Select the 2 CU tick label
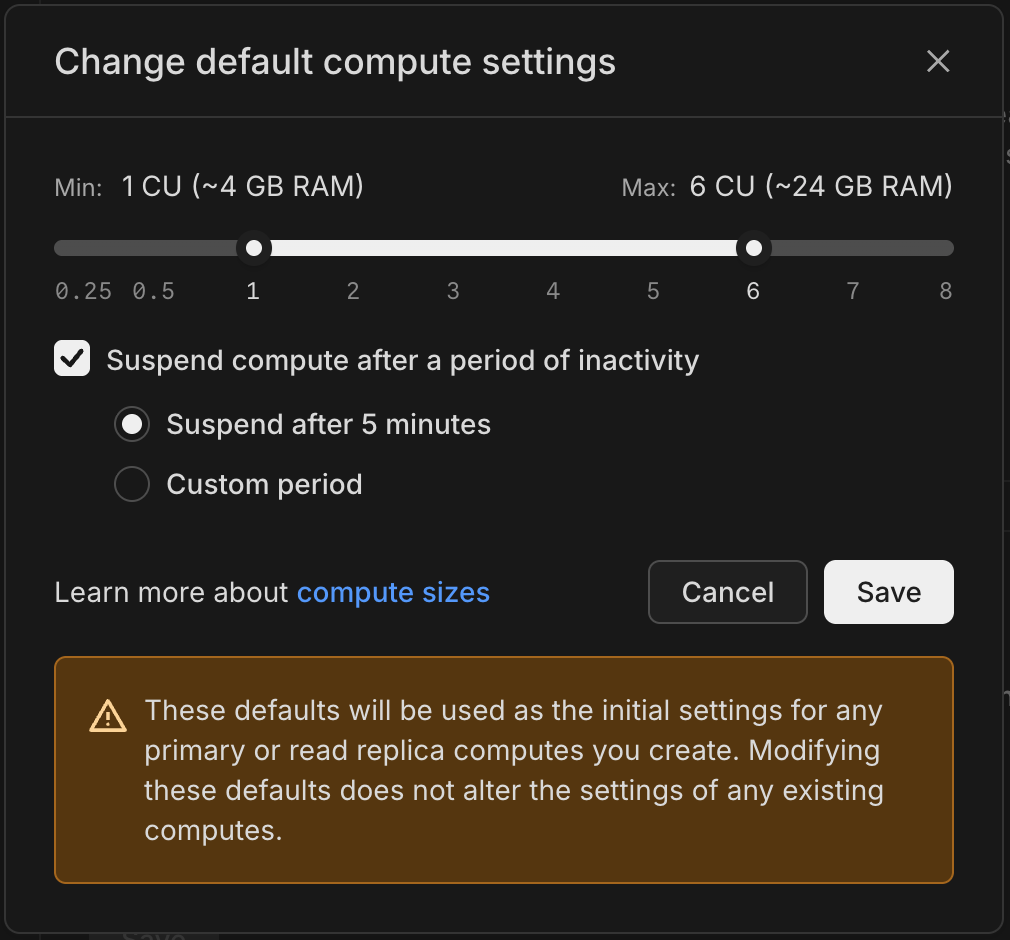The image size is (1010, 940). pos(353,291)
